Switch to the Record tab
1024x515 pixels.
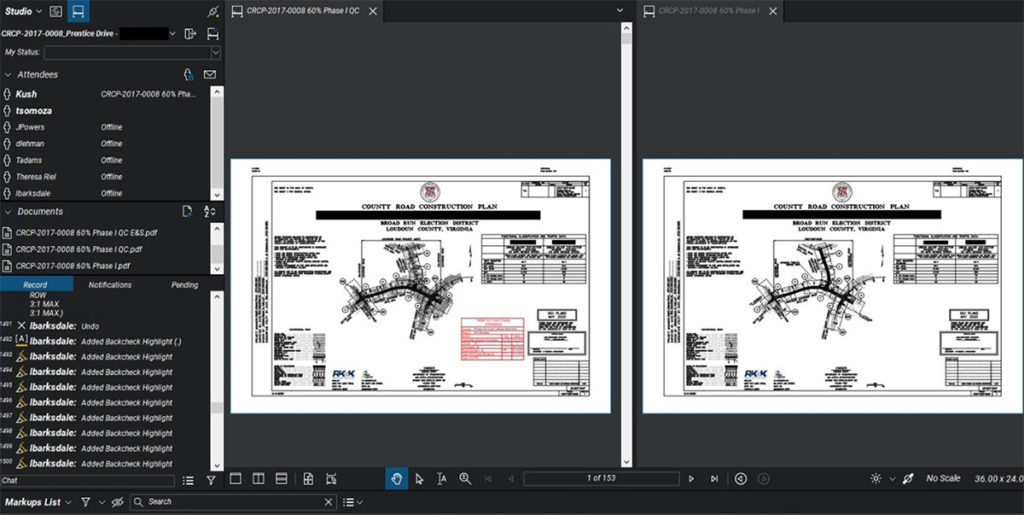[35, 285]
